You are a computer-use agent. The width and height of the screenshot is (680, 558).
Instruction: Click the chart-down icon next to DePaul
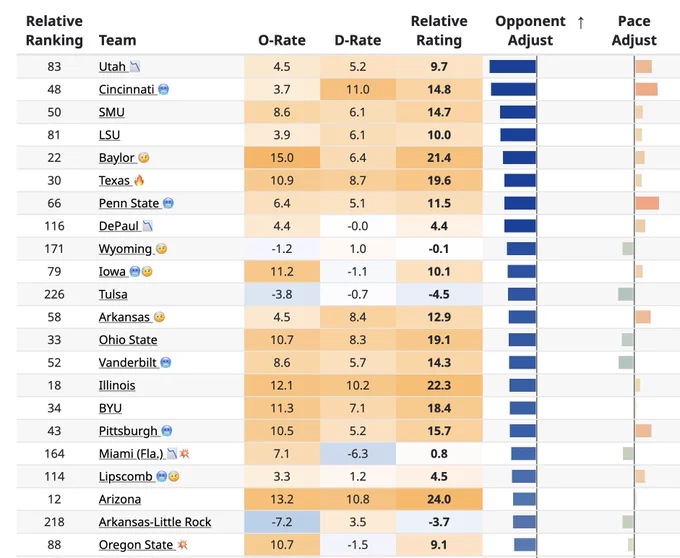148,226
